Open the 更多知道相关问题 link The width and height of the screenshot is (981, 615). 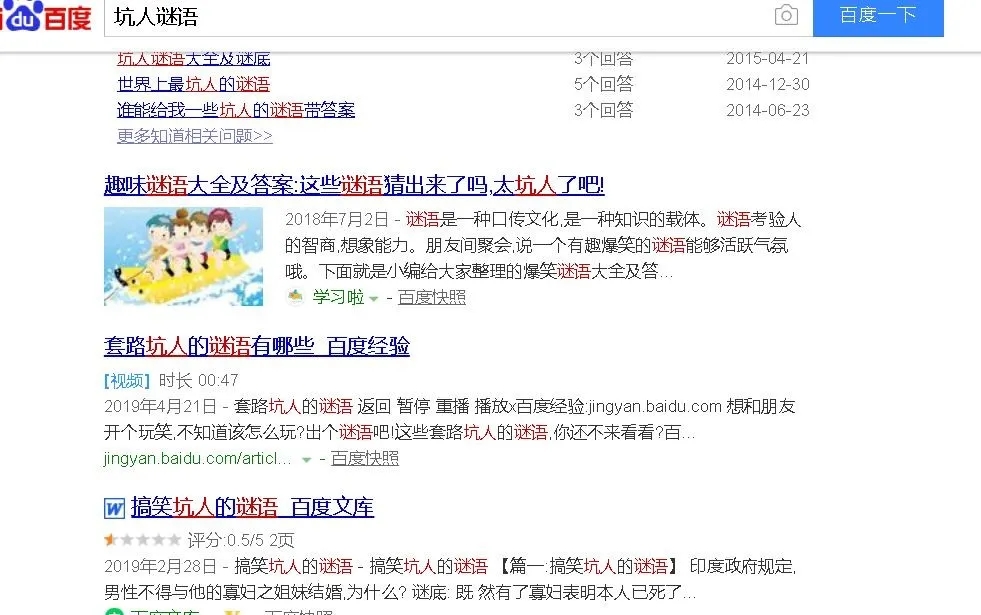[192, 134]
